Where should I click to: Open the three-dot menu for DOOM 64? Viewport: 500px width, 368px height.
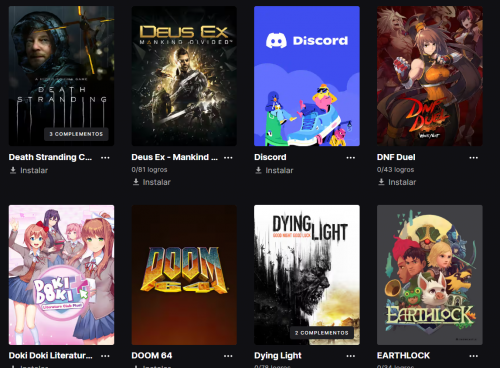pyautogui.click(x=228, y=356)
